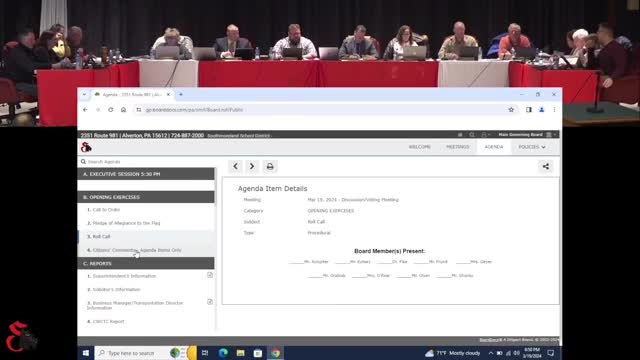The height and width of the screenshot is (360, 640).
Task: Click the Windows search box
Action: pyautogui.click(x=145, y=353)
